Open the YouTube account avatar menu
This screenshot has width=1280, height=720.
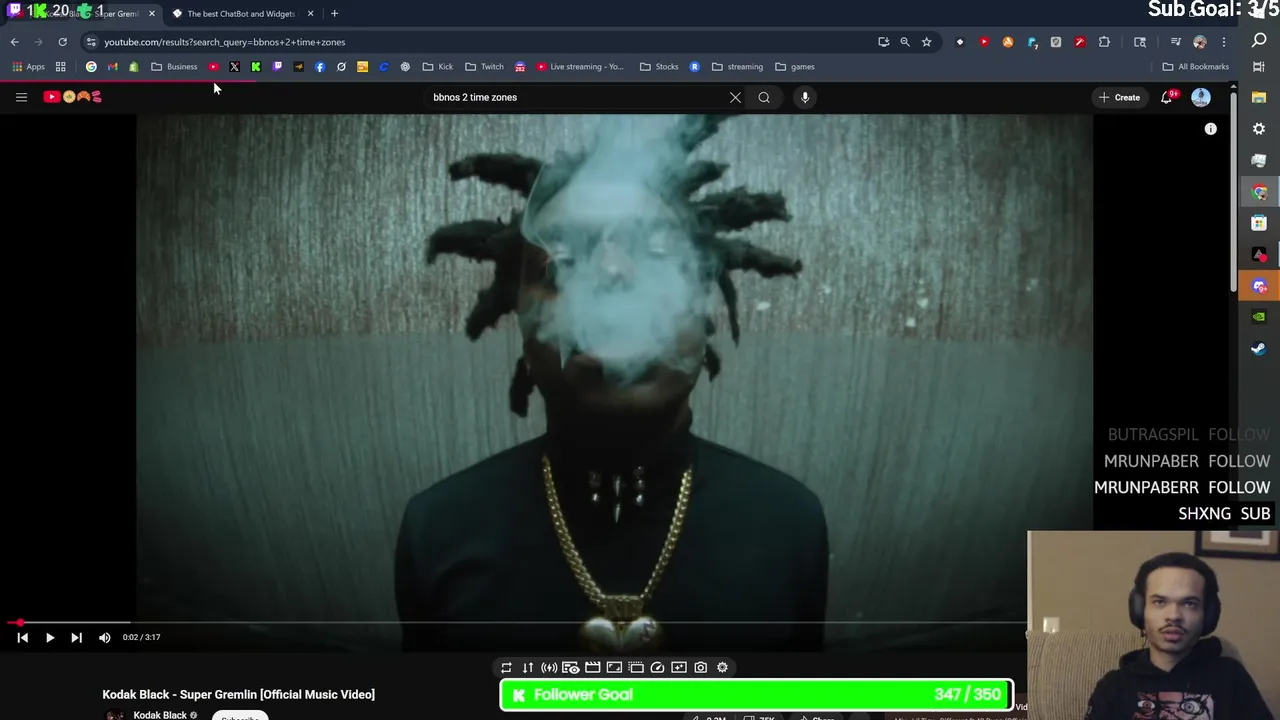pyautogui.click(x=1200, y=97)
